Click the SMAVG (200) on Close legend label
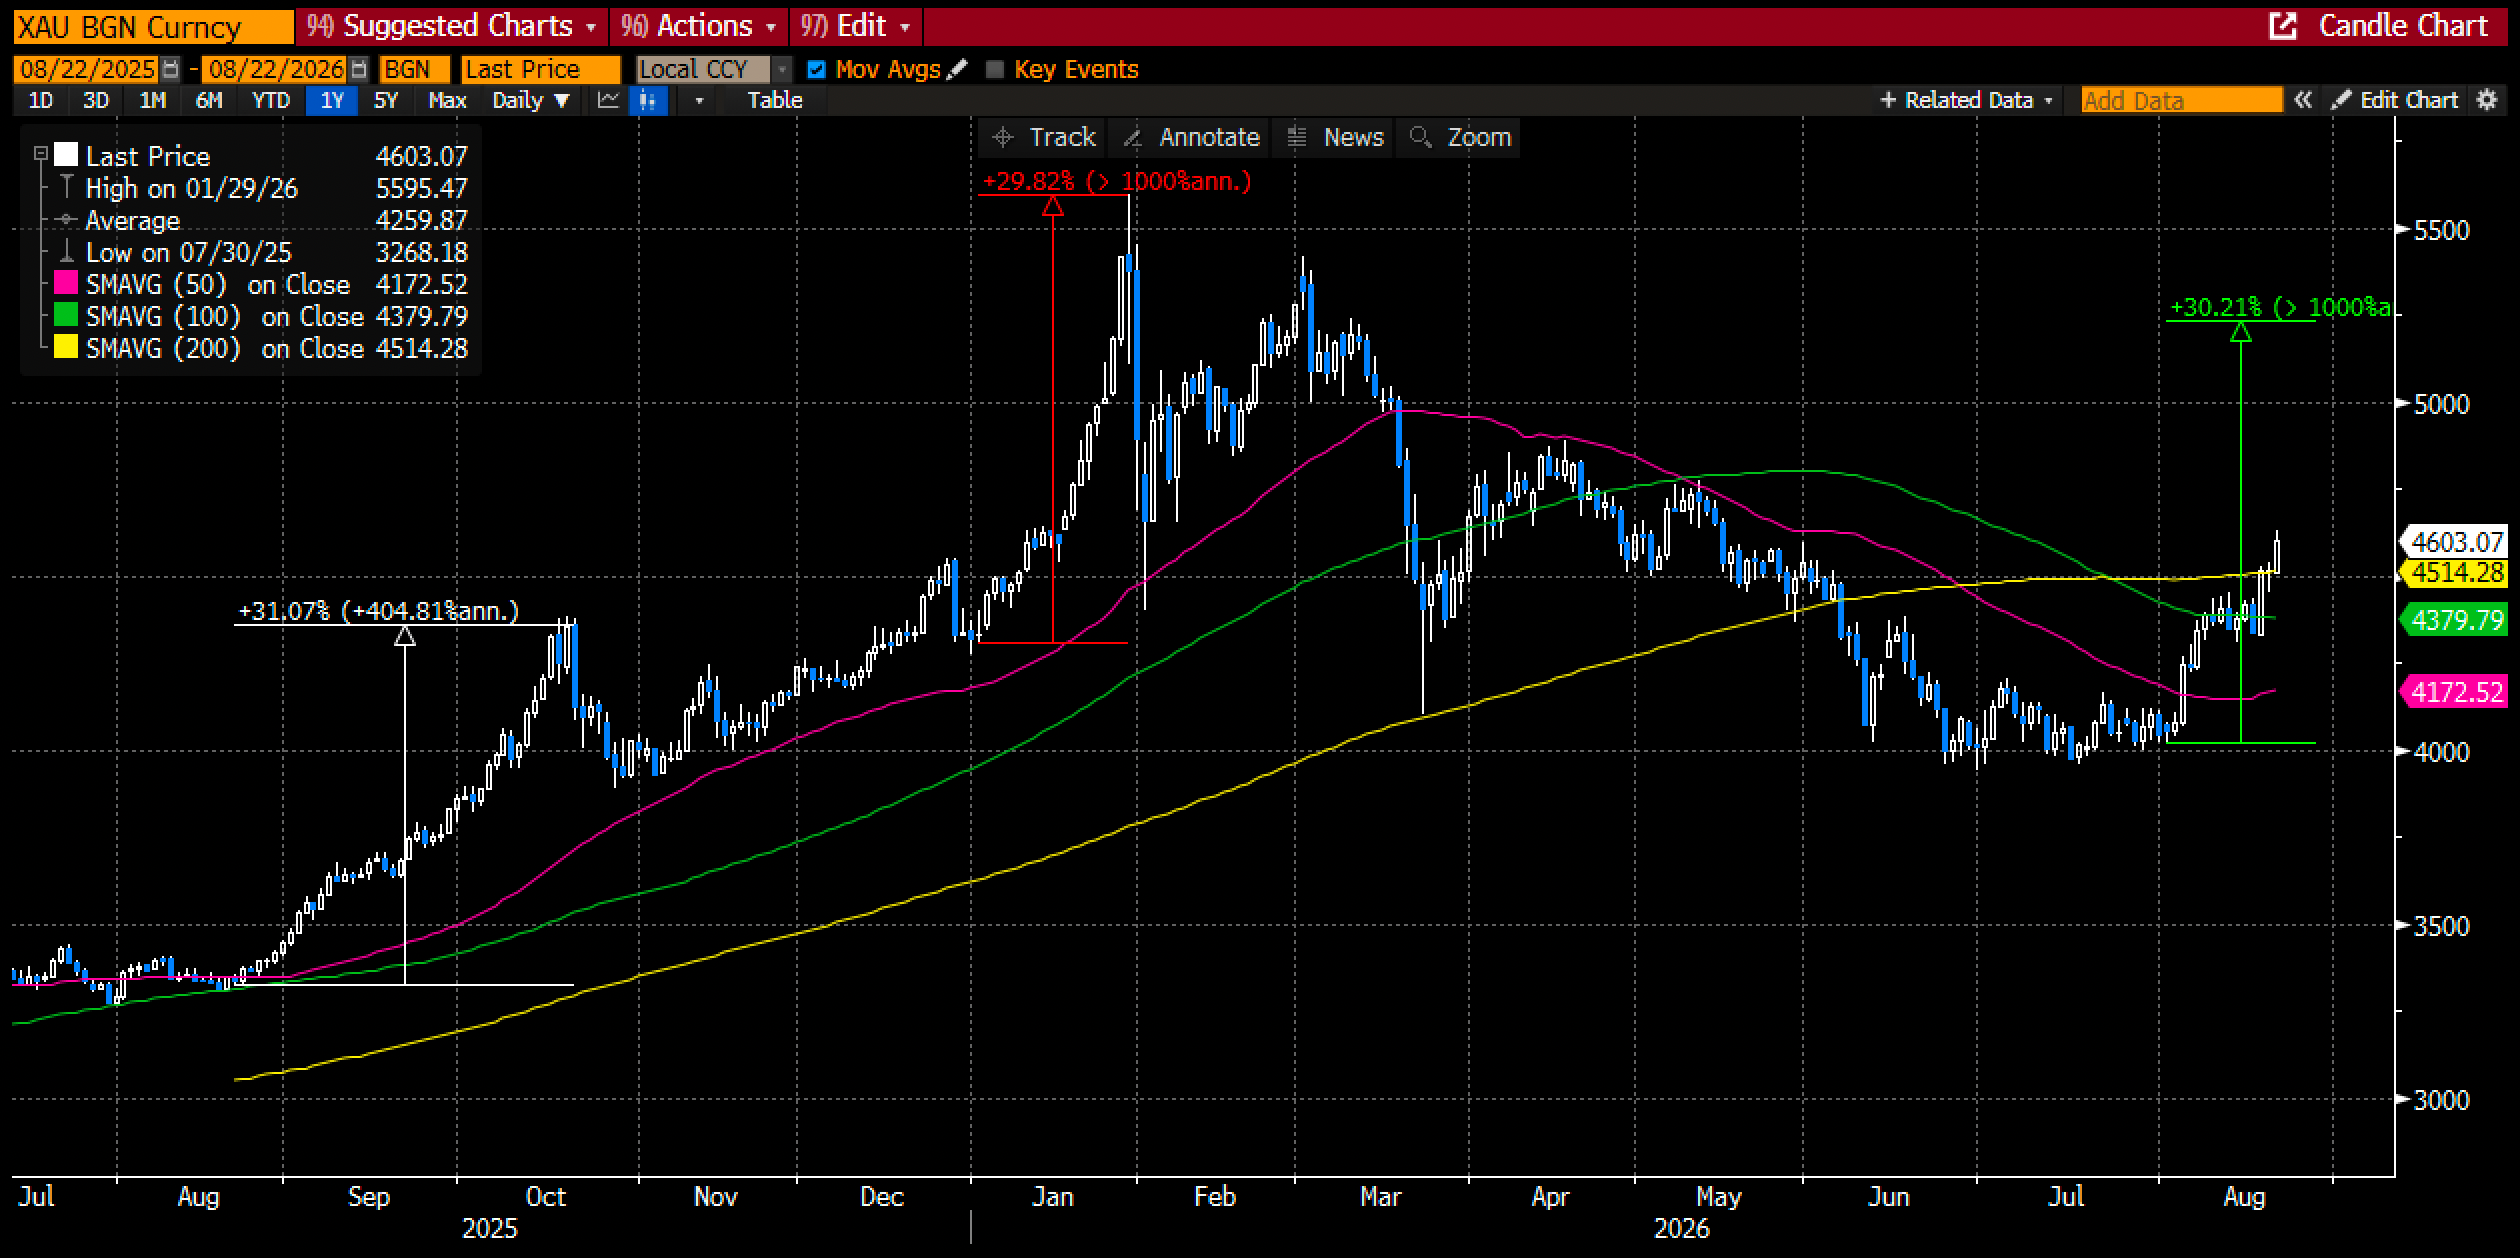2520x1258 pixels. (225, 348)
